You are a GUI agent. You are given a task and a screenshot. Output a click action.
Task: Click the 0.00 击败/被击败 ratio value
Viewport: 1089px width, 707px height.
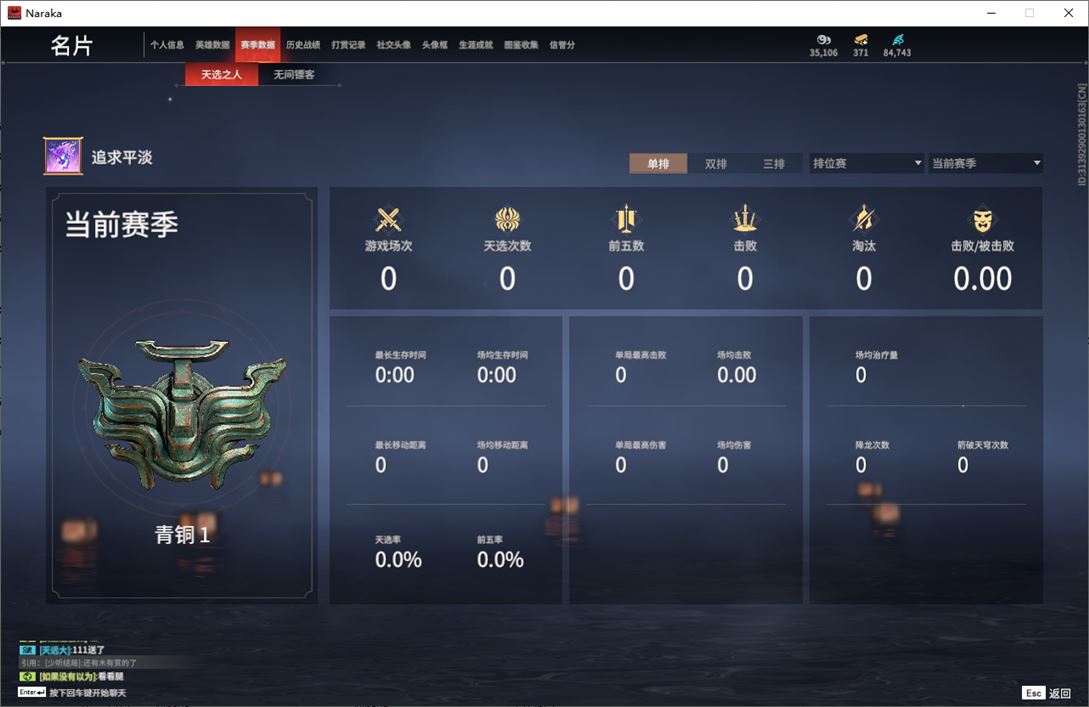[982, 279]
